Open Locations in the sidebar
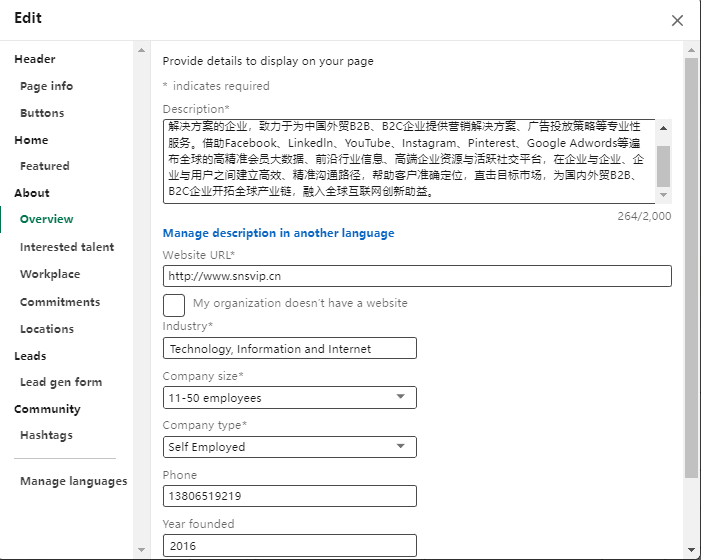 pyautogui.click(x=47, y=329)
